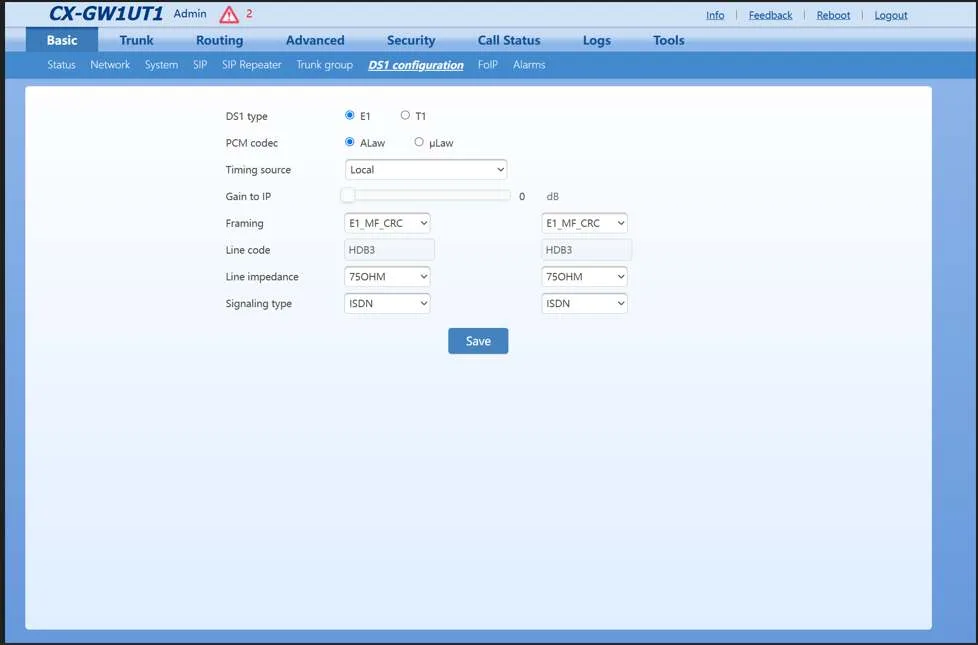Open the System submenu page
Image resolution: width=978 pixels, height=645 pixels.
click(x=162, y=65)
